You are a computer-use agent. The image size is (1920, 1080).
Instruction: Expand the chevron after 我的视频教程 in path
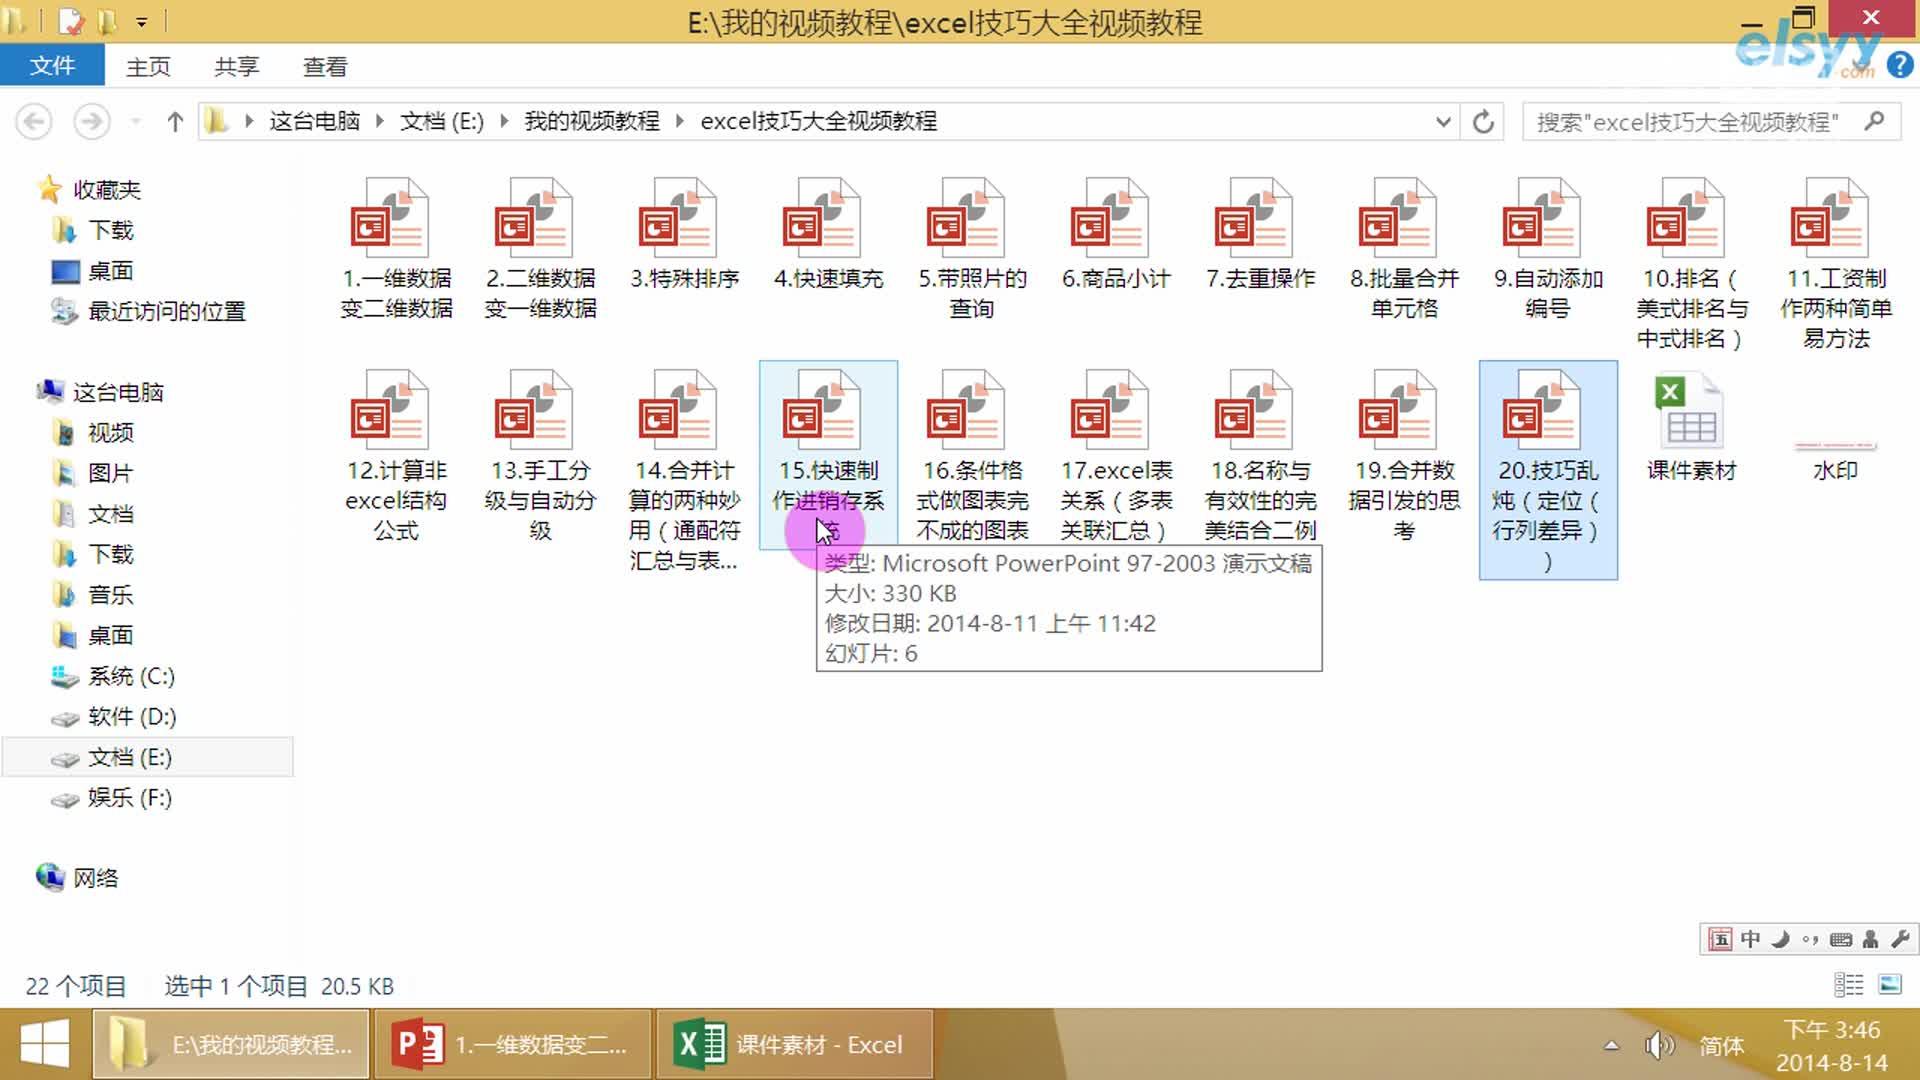[x=680, y=122]
